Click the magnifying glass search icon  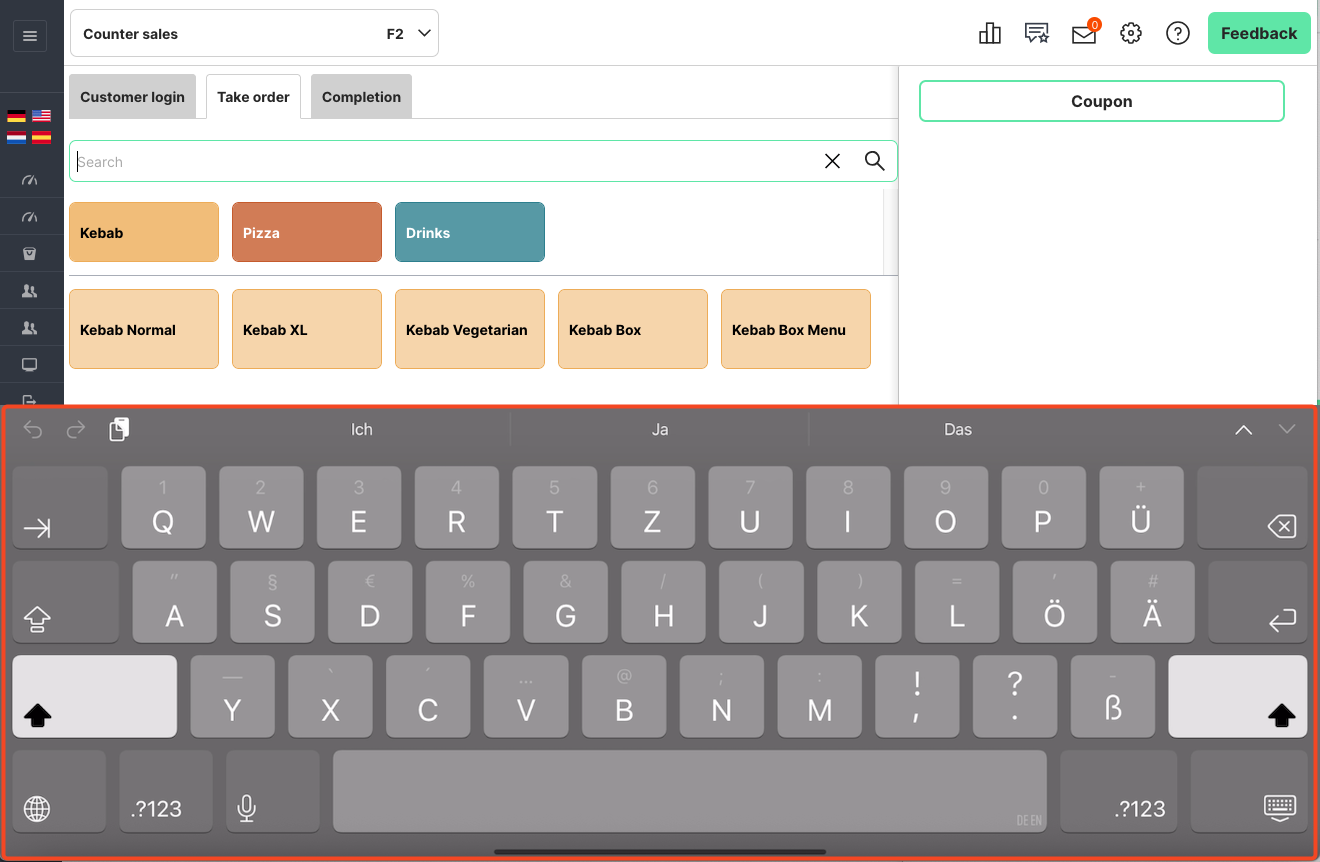[874, 161]
